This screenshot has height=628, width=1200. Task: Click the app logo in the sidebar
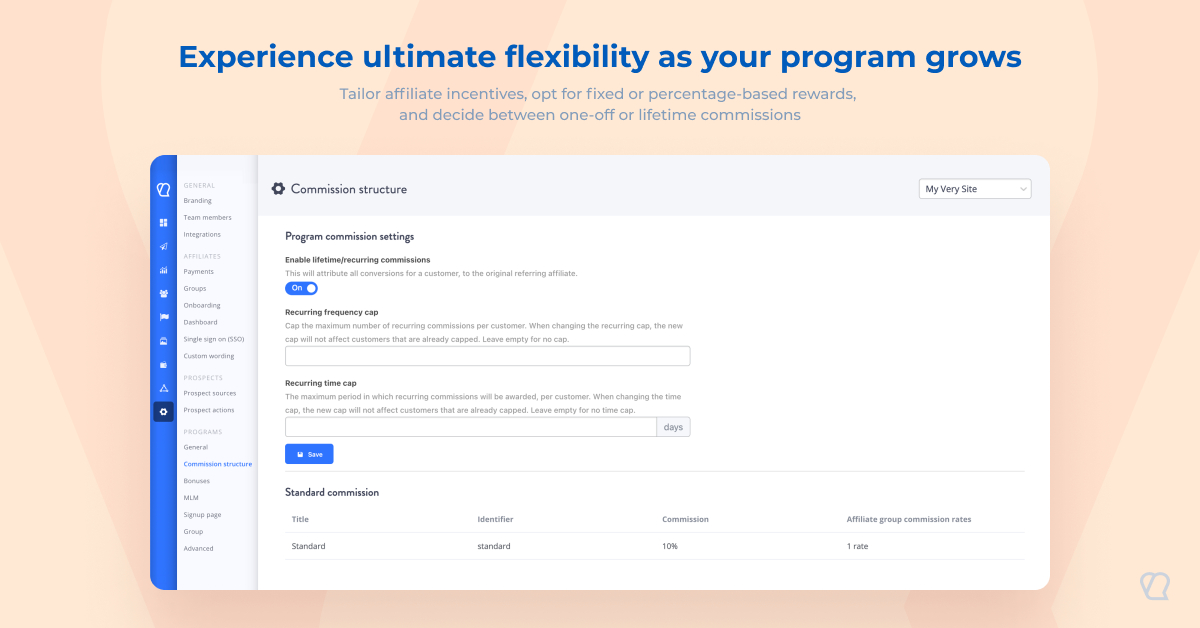(x=163, y=189)
